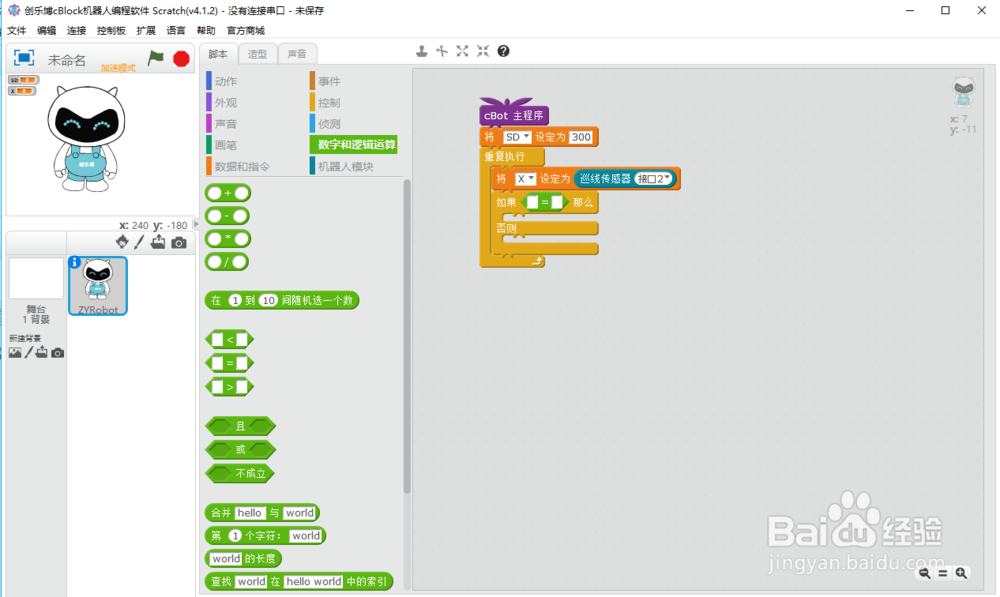Create new sprite from camera
1000x597 pixels.
pos(181,242)
